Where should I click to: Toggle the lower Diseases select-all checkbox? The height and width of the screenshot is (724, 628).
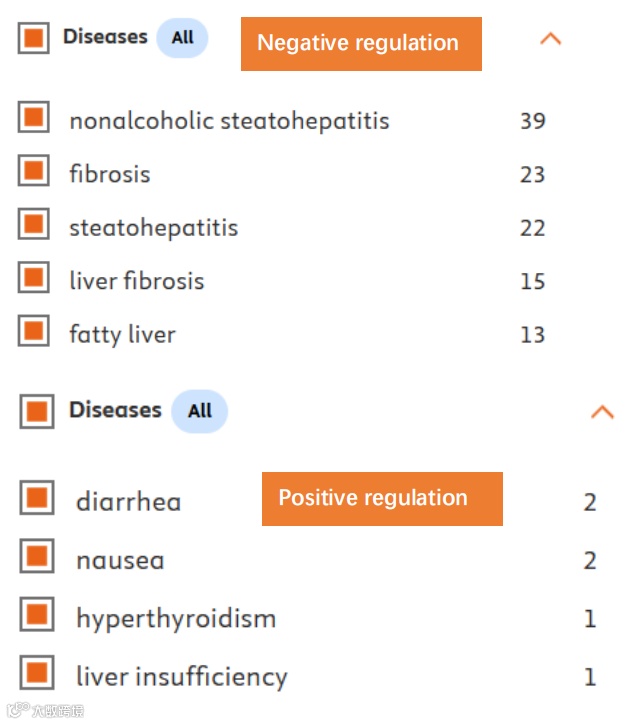click(37, 411)
